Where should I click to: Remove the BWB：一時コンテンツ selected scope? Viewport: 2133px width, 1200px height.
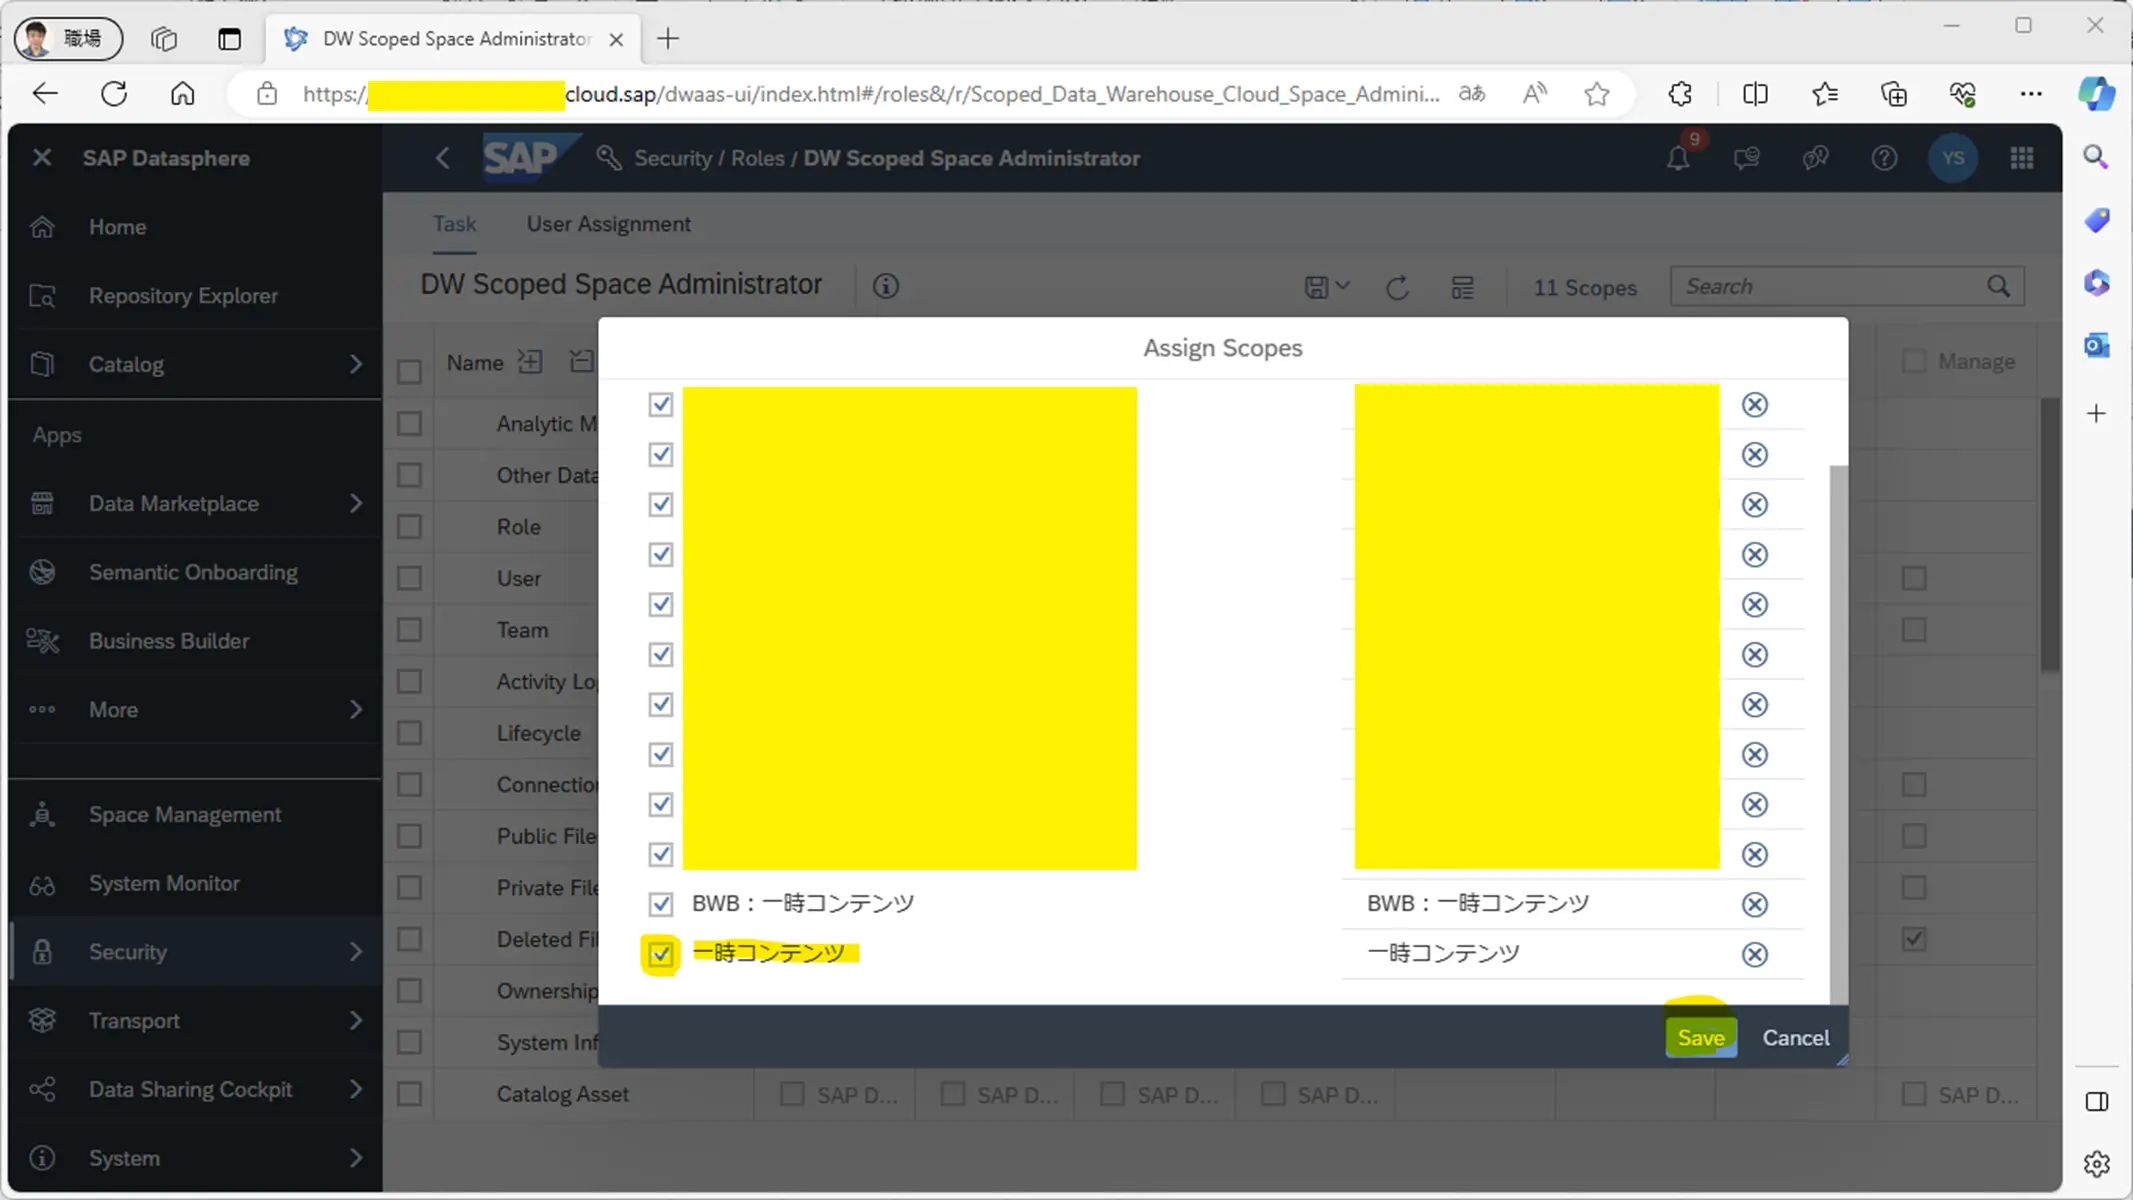[1754, 904]
